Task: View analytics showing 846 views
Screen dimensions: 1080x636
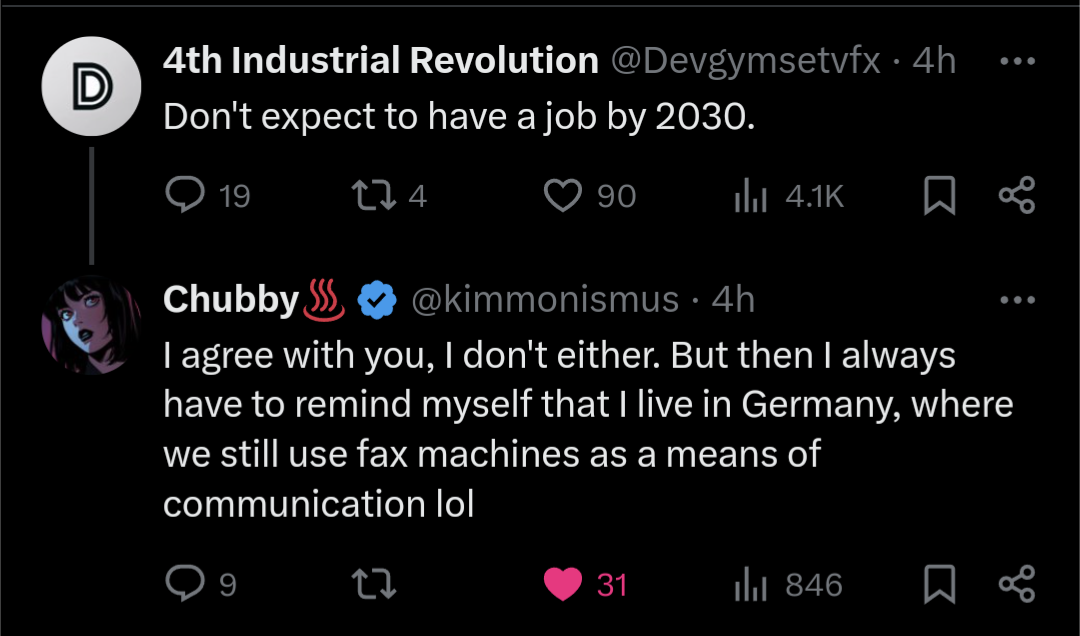Action: click(x=750, y=584)
